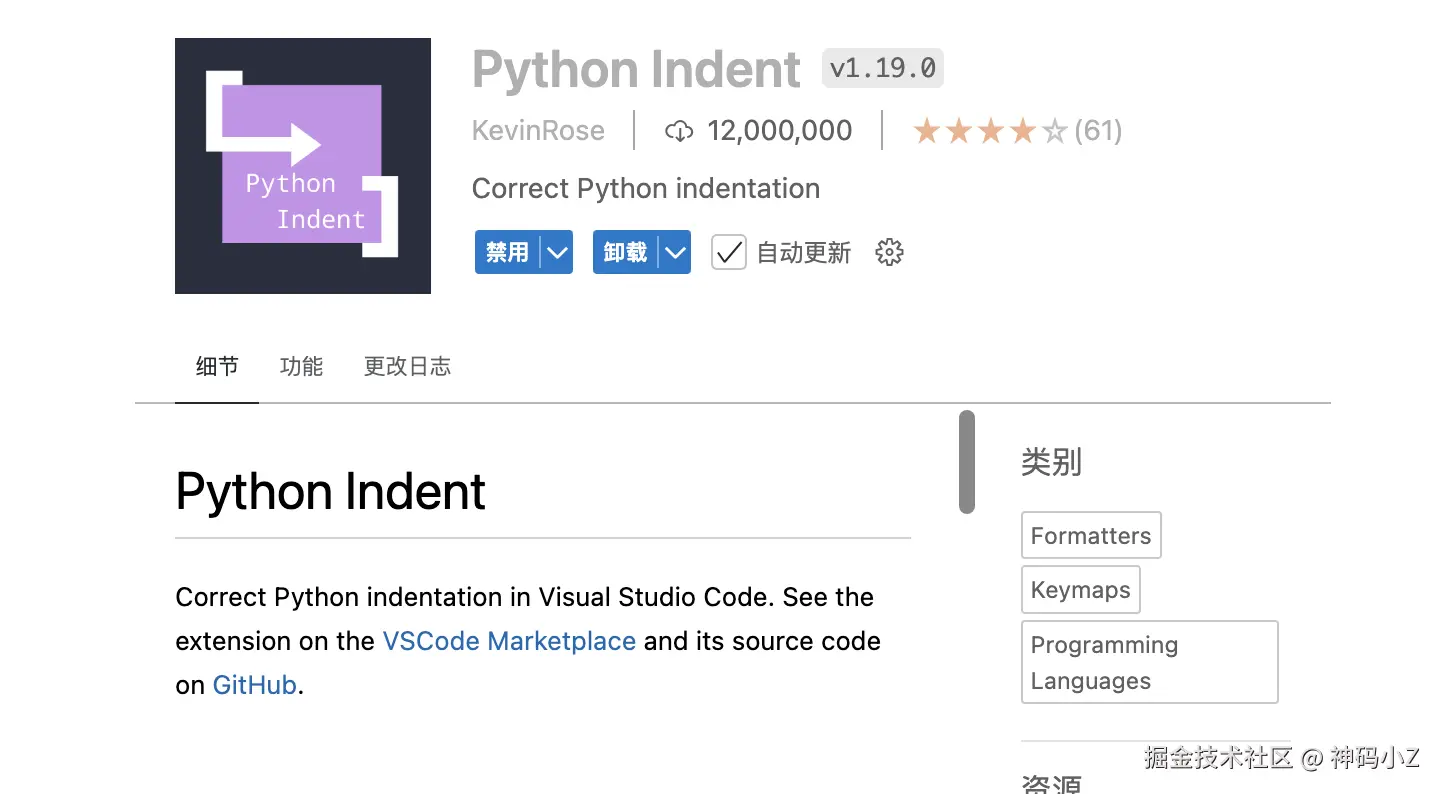This screenshot has height=794, width=1442.
Task: Expand the 卸载 dropdown arrow
Action: click(x=675, y=253)
